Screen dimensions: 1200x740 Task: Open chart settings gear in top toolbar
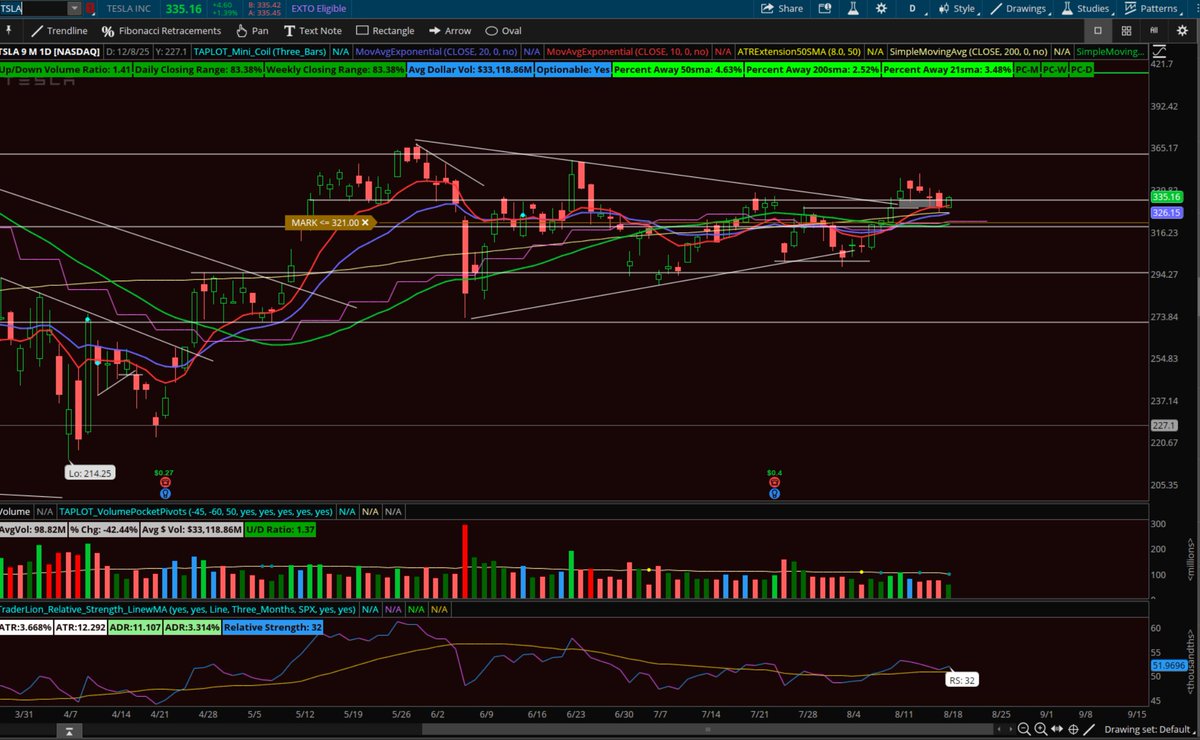pyautogui.click(x=881, y=8)
